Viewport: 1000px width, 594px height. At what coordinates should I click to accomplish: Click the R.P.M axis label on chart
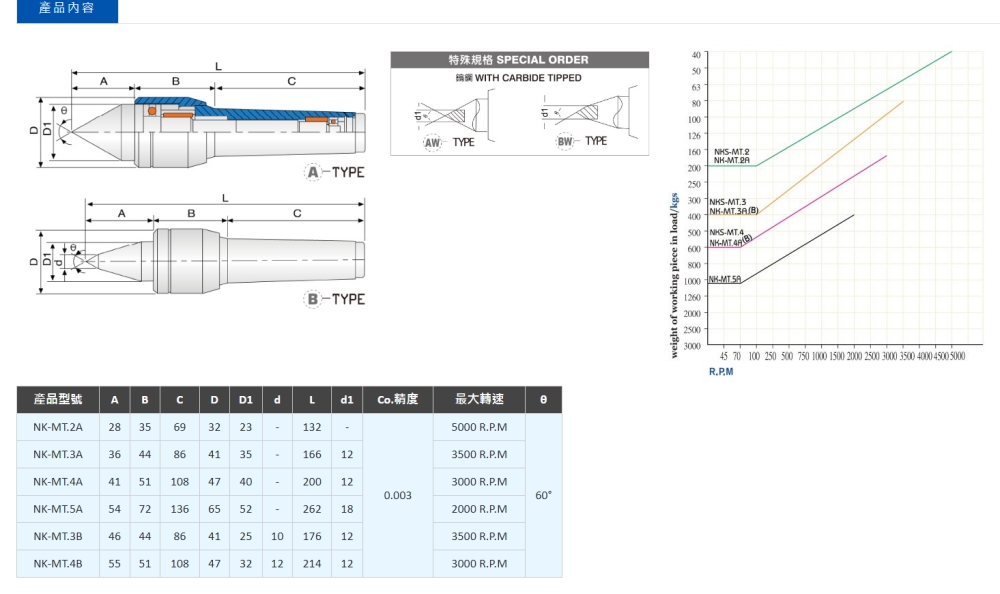[x=721, y=371]
